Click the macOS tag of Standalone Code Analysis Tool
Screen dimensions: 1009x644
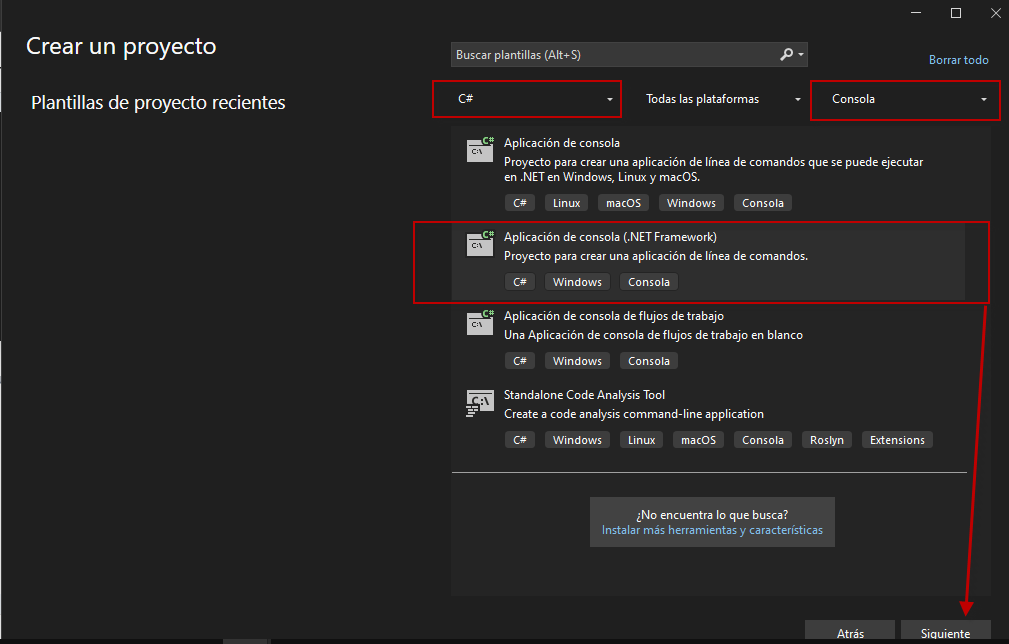click(x=698, y=440)
